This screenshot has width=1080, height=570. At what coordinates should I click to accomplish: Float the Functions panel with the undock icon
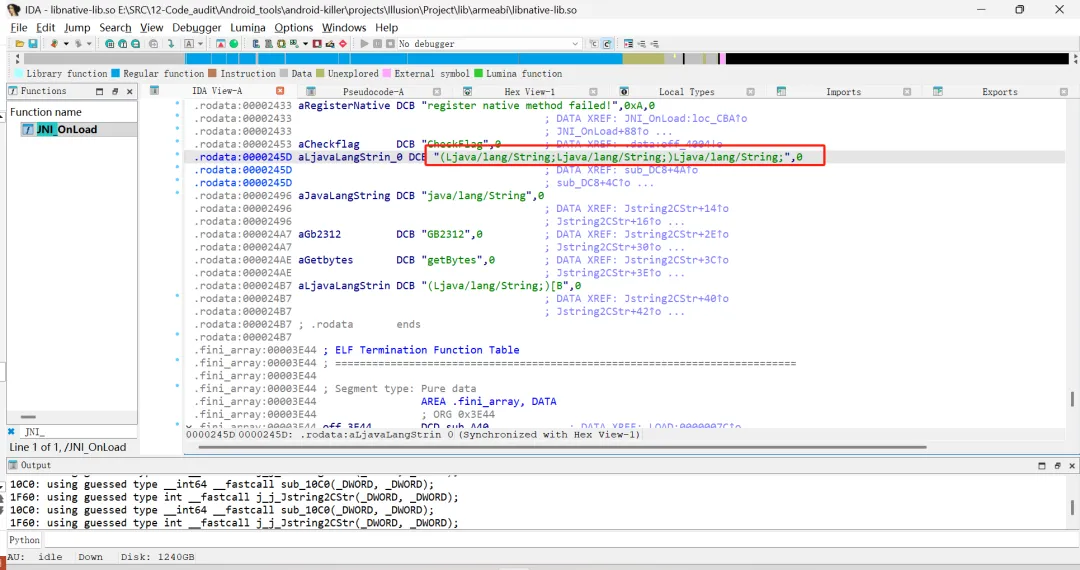pos(115,91)
